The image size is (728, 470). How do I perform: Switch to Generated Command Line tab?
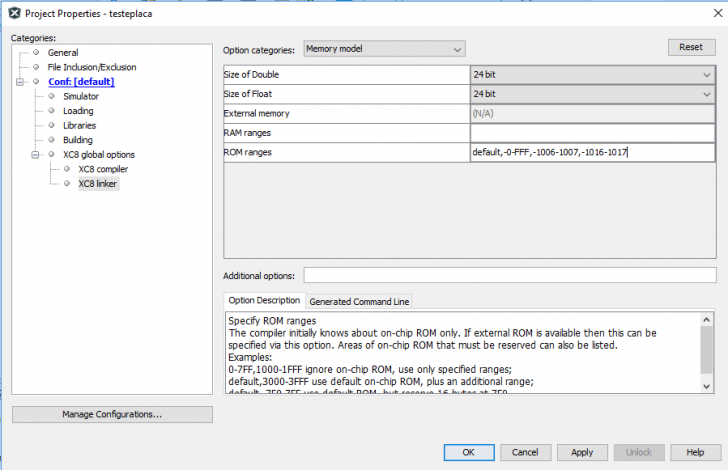tap(359, 301)
